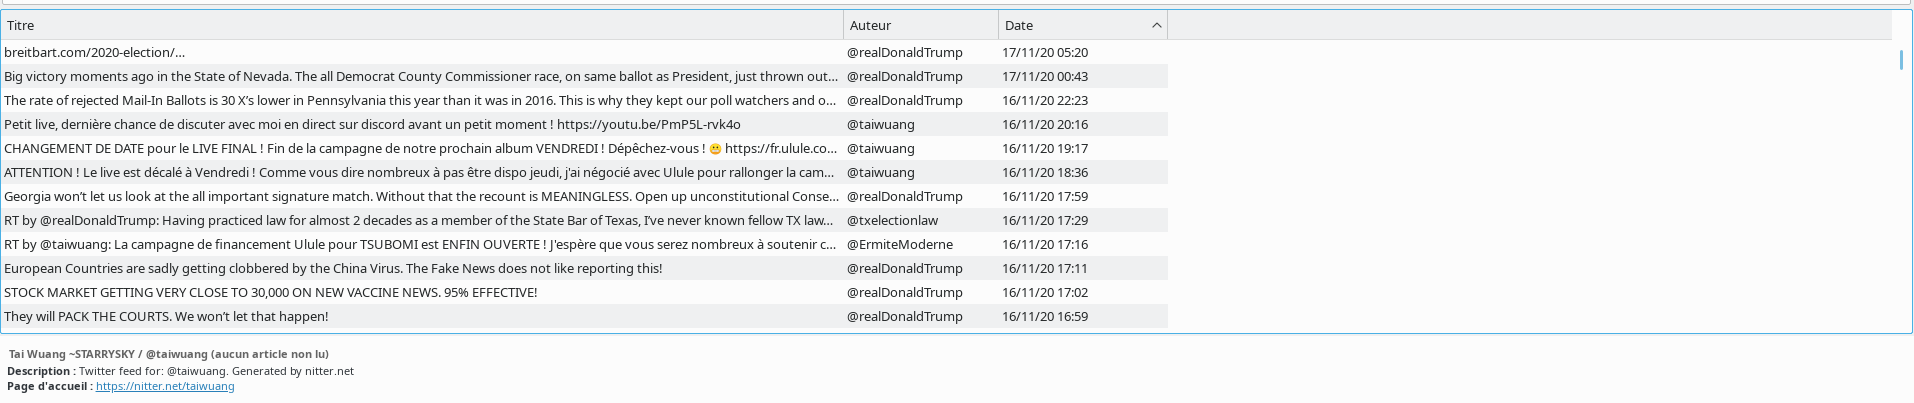Open the 'CHANGEMENT DE DATE pour le LIVE FINAL' article
This screenshot has height=403, width=1914.
(584, 148)
